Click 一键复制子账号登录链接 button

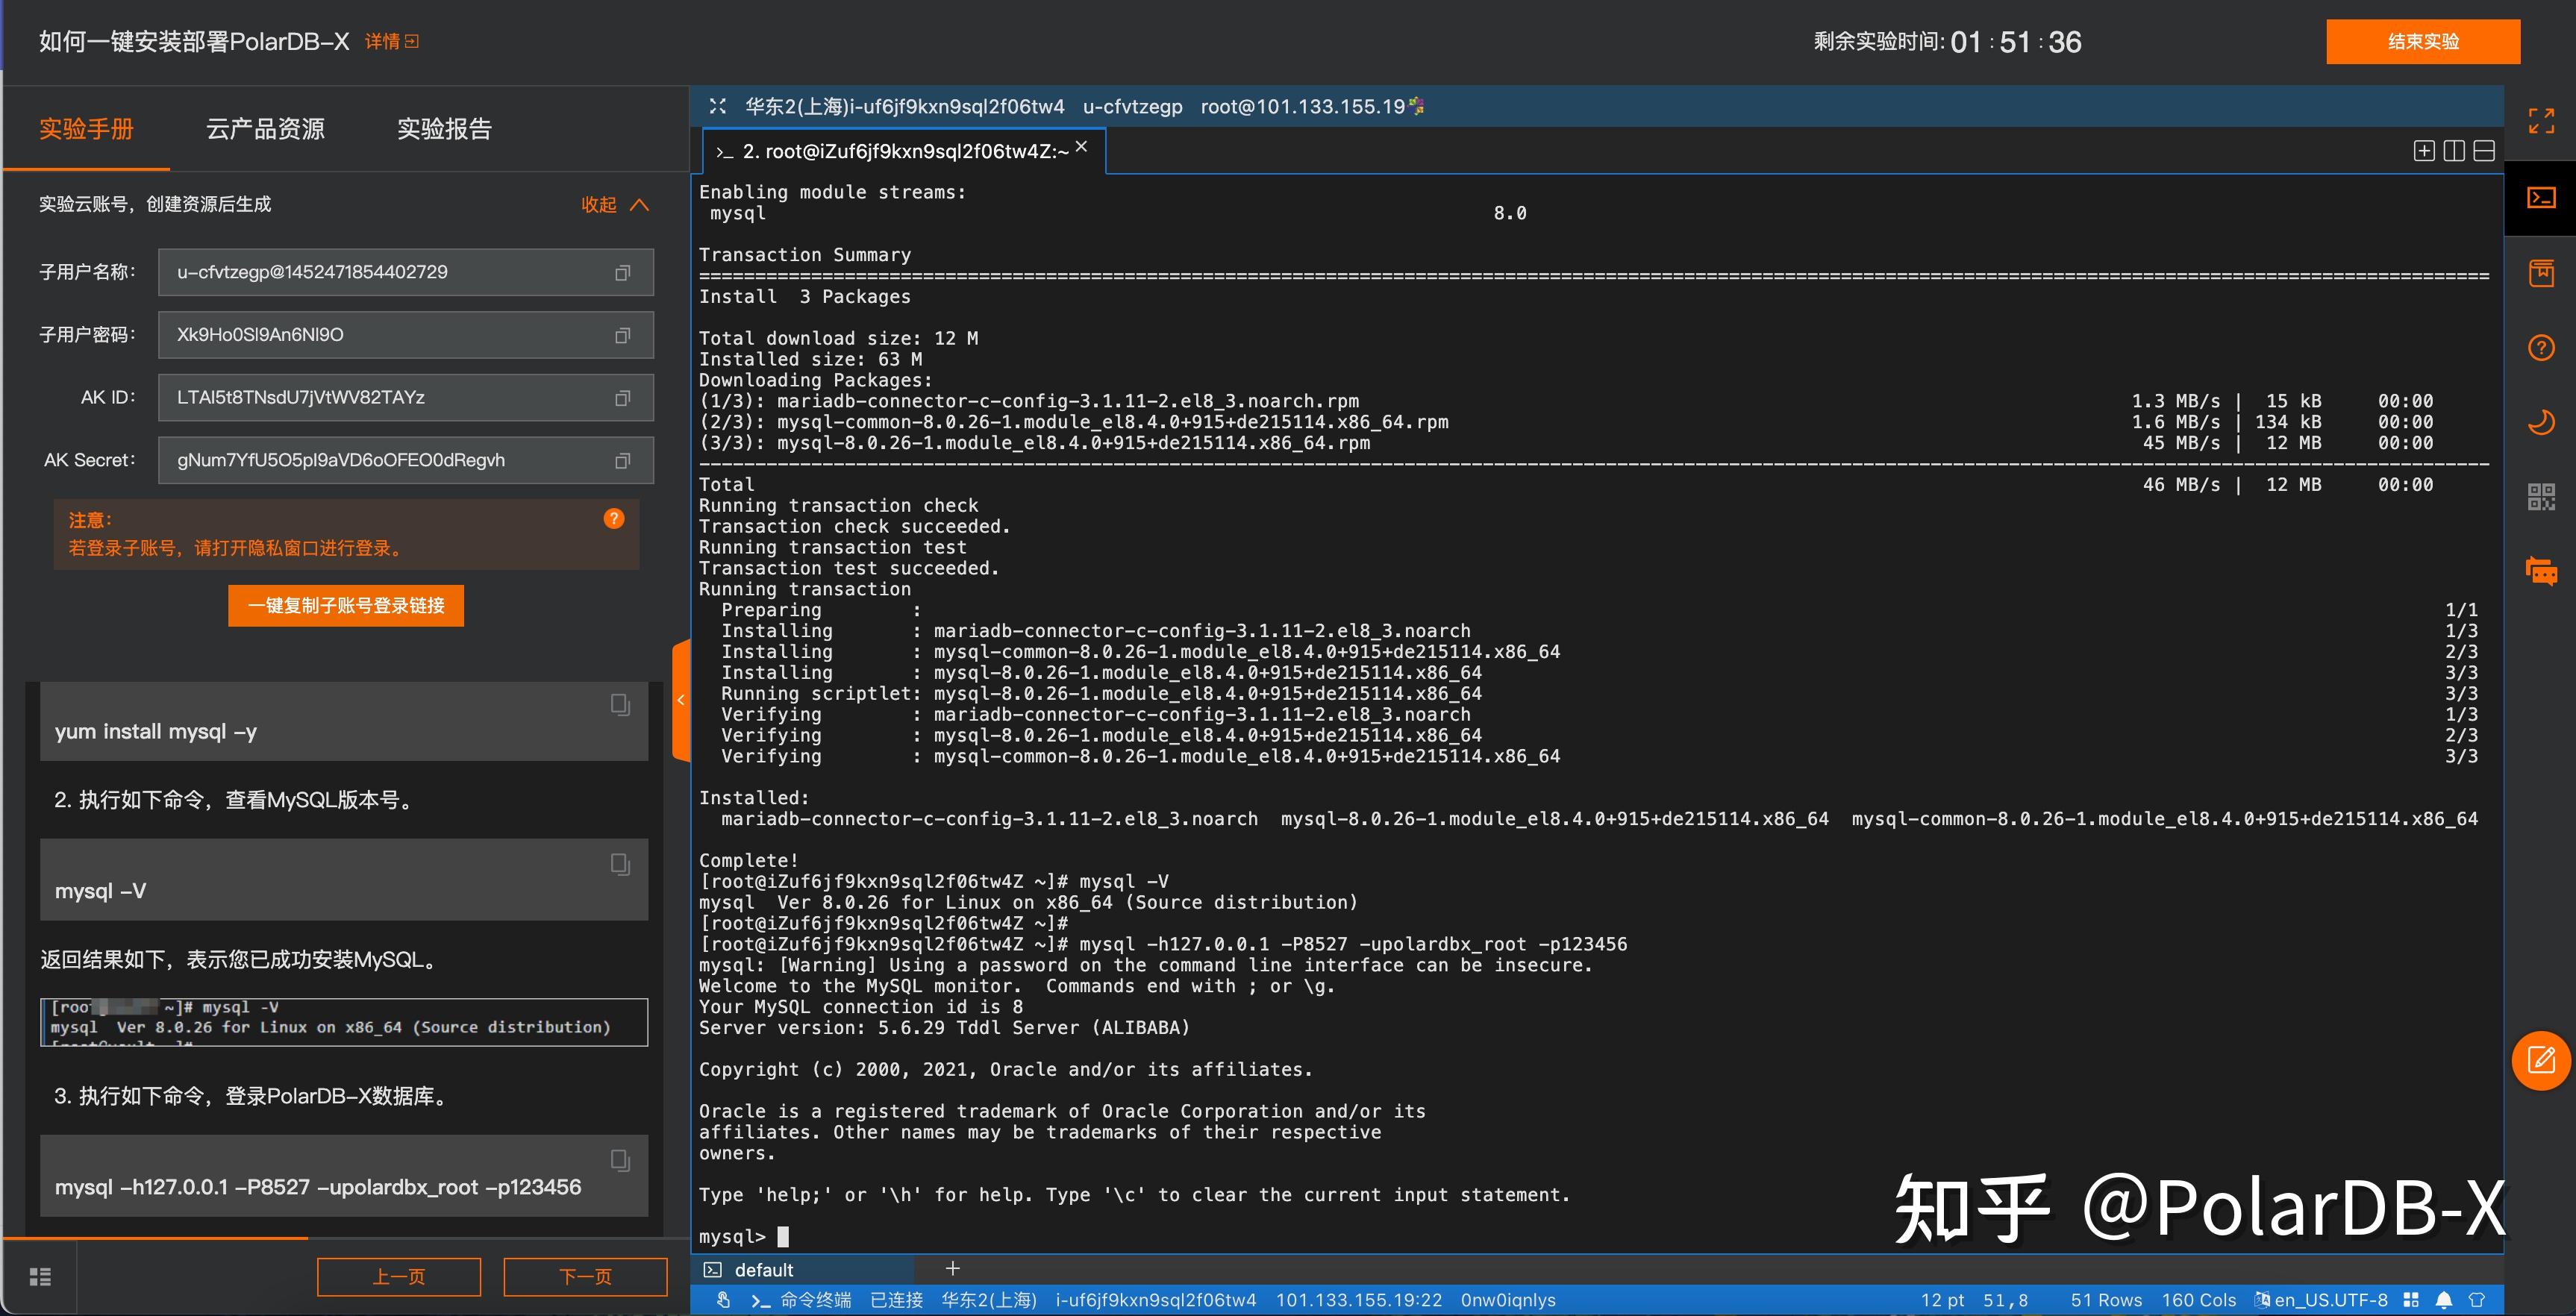tap(346, 606)
